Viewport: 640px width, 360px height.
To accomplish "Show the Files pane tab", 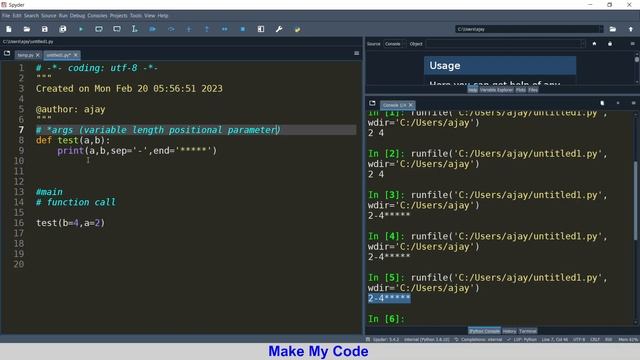I will pos(533,90).
